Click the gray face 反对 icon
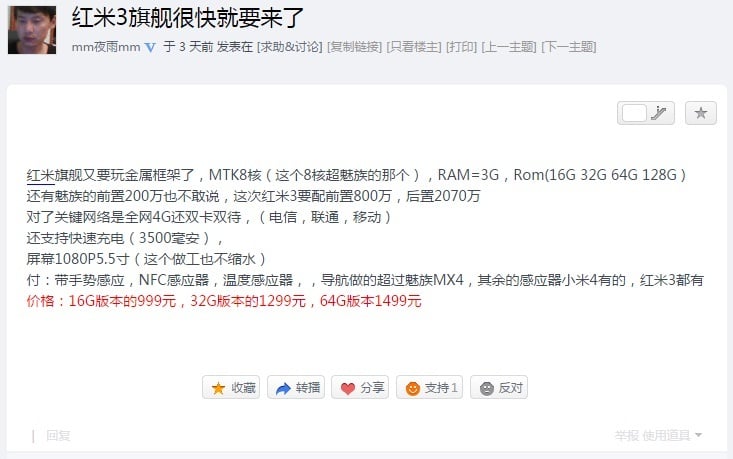 click(487, 388)
